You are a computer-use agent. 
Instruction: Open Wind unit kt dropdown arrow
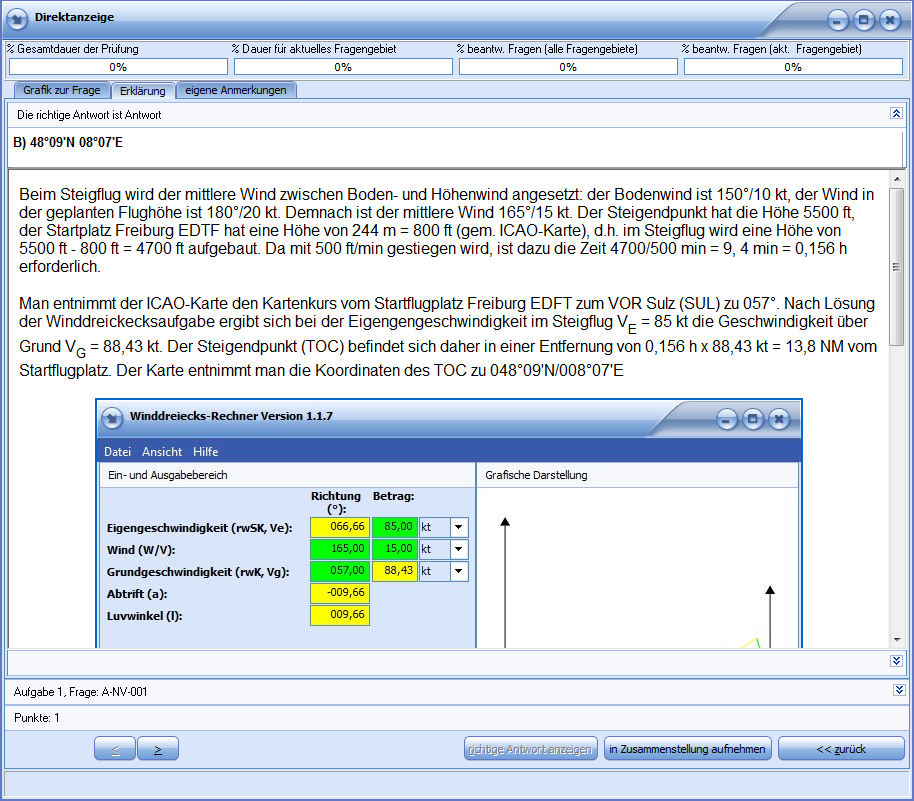[459, 549]
